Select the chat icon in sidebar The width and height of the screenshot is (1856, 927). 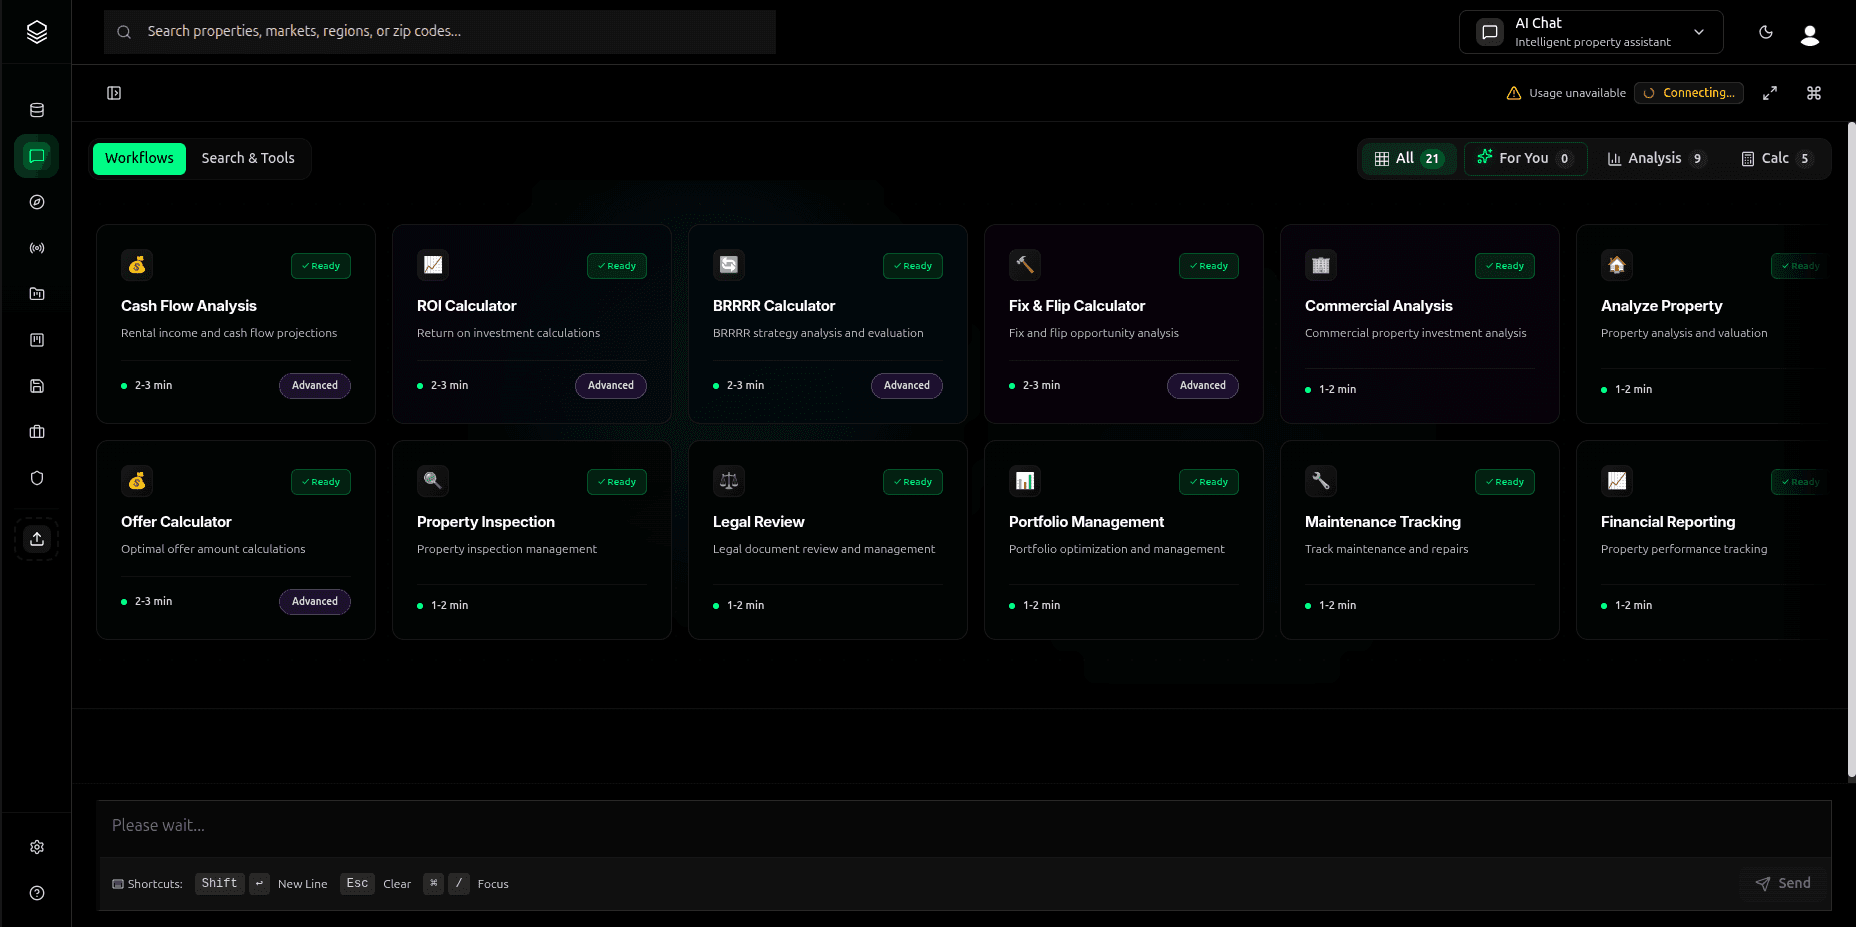pos(37,156)
